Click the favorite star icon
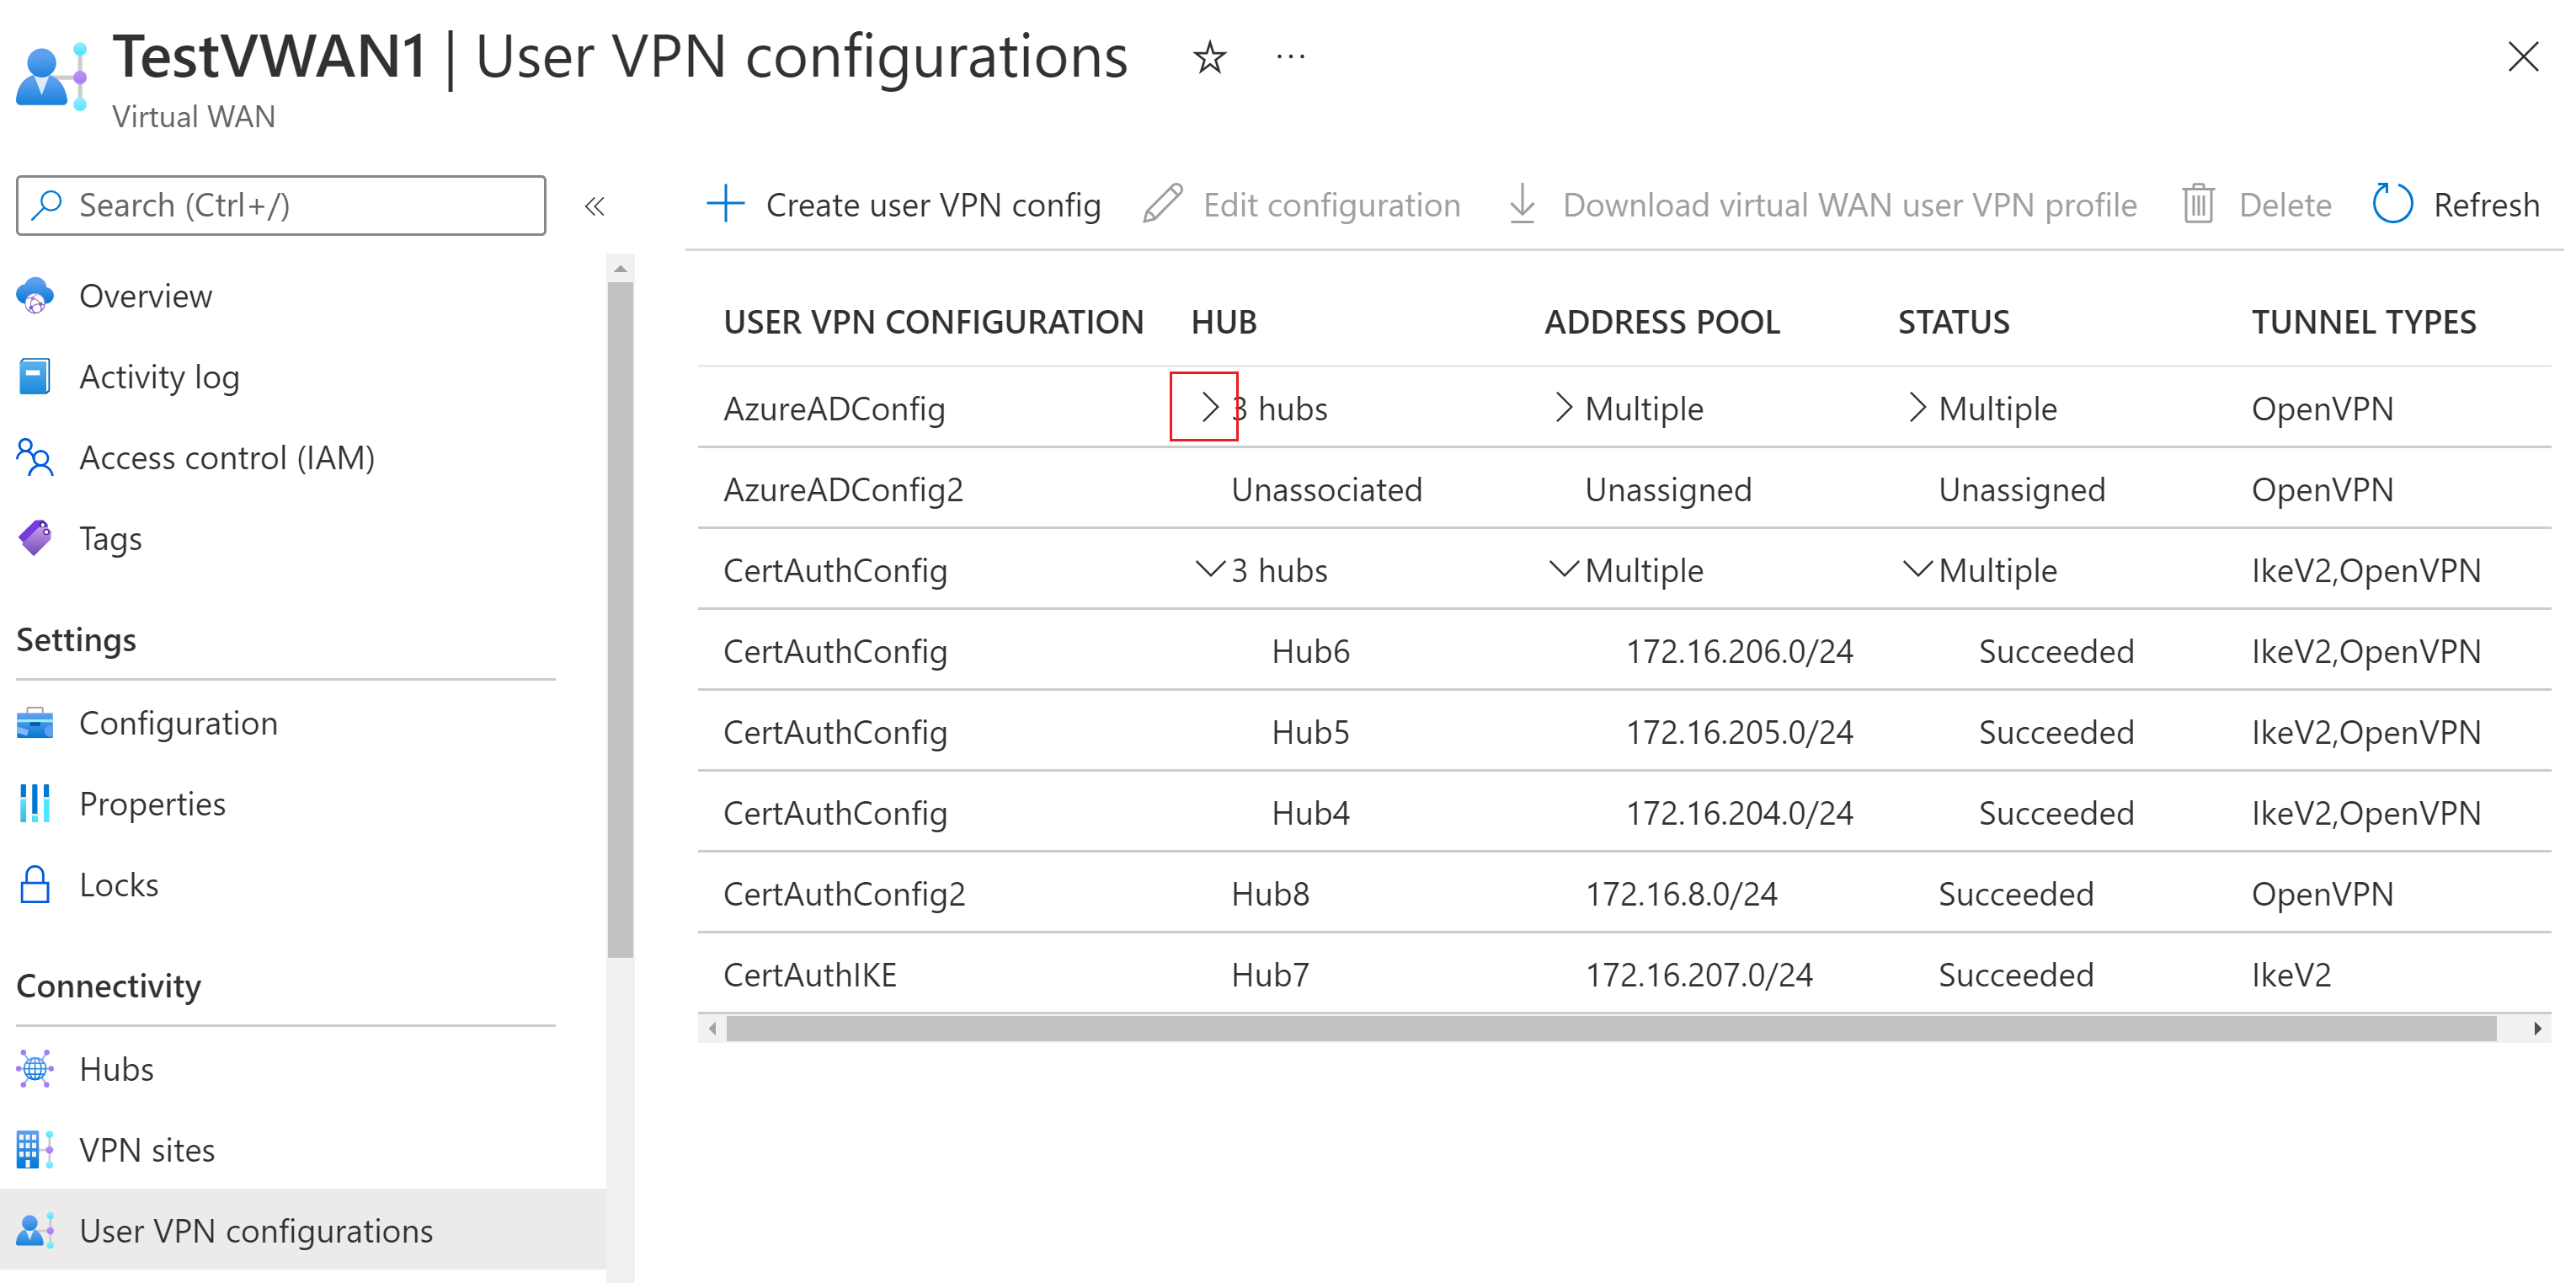This screenshot has width=2576, height=1283. pos(1209,57)
